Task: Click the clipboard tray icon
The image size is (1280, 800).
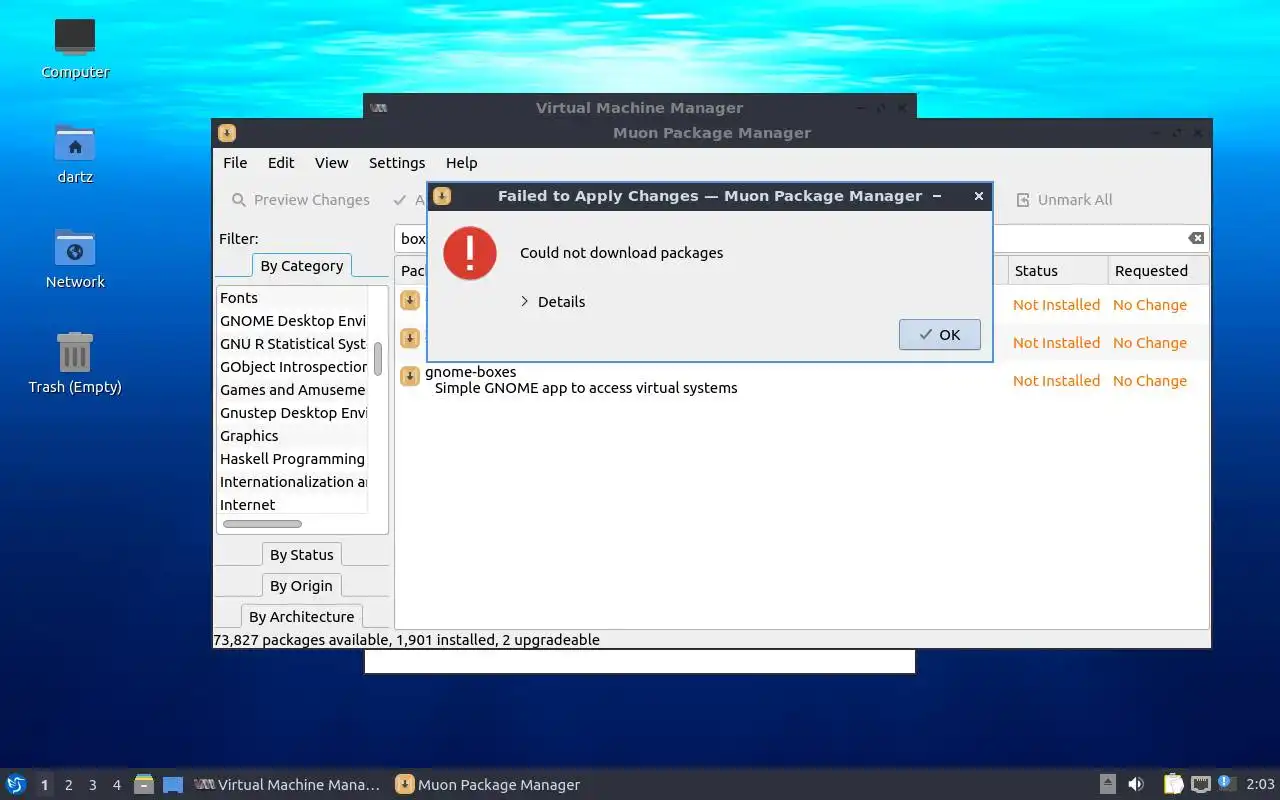Action: [1173, 784]
